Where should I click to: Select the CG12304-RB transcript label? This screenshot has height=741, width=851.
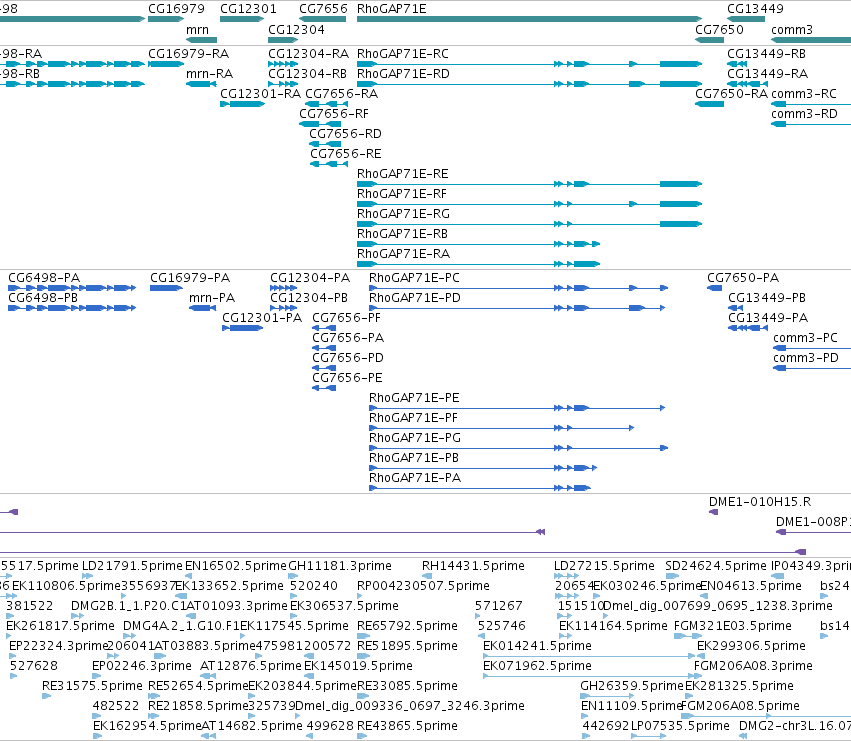(x=307, y=74)
